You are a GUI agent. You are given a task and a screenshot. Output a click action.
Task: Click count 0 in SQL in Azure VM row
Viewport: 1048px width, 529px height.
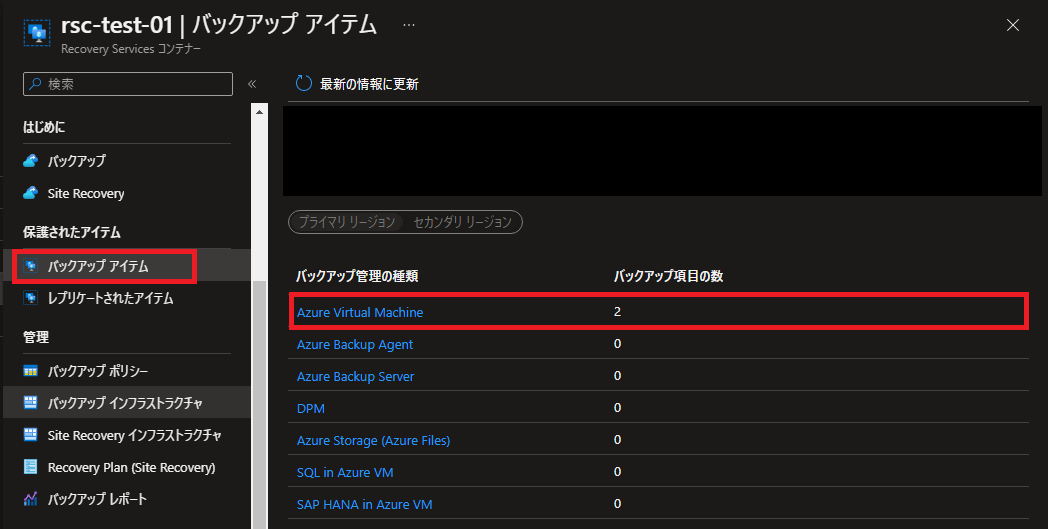click(x=618, y=472)
